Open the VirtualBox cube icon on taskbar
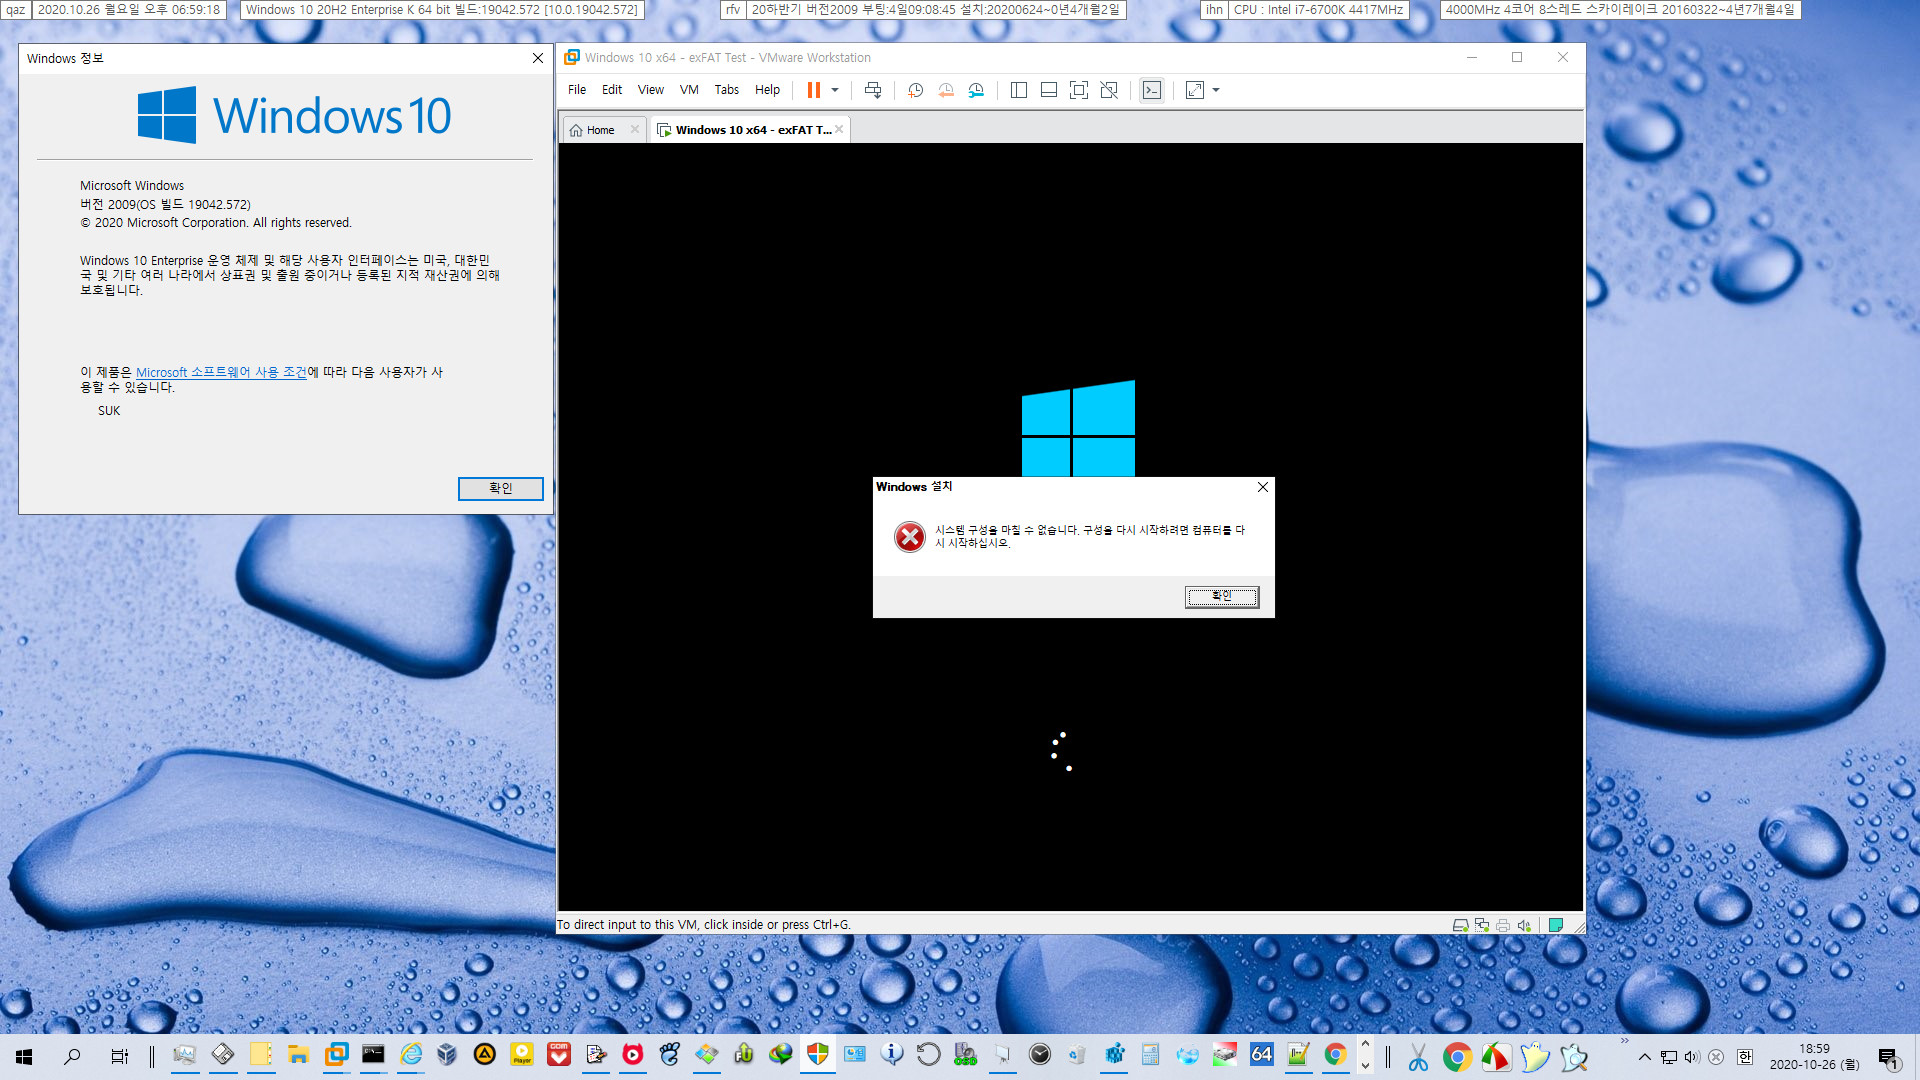 pyautogui.click(x=447, y=1055)
